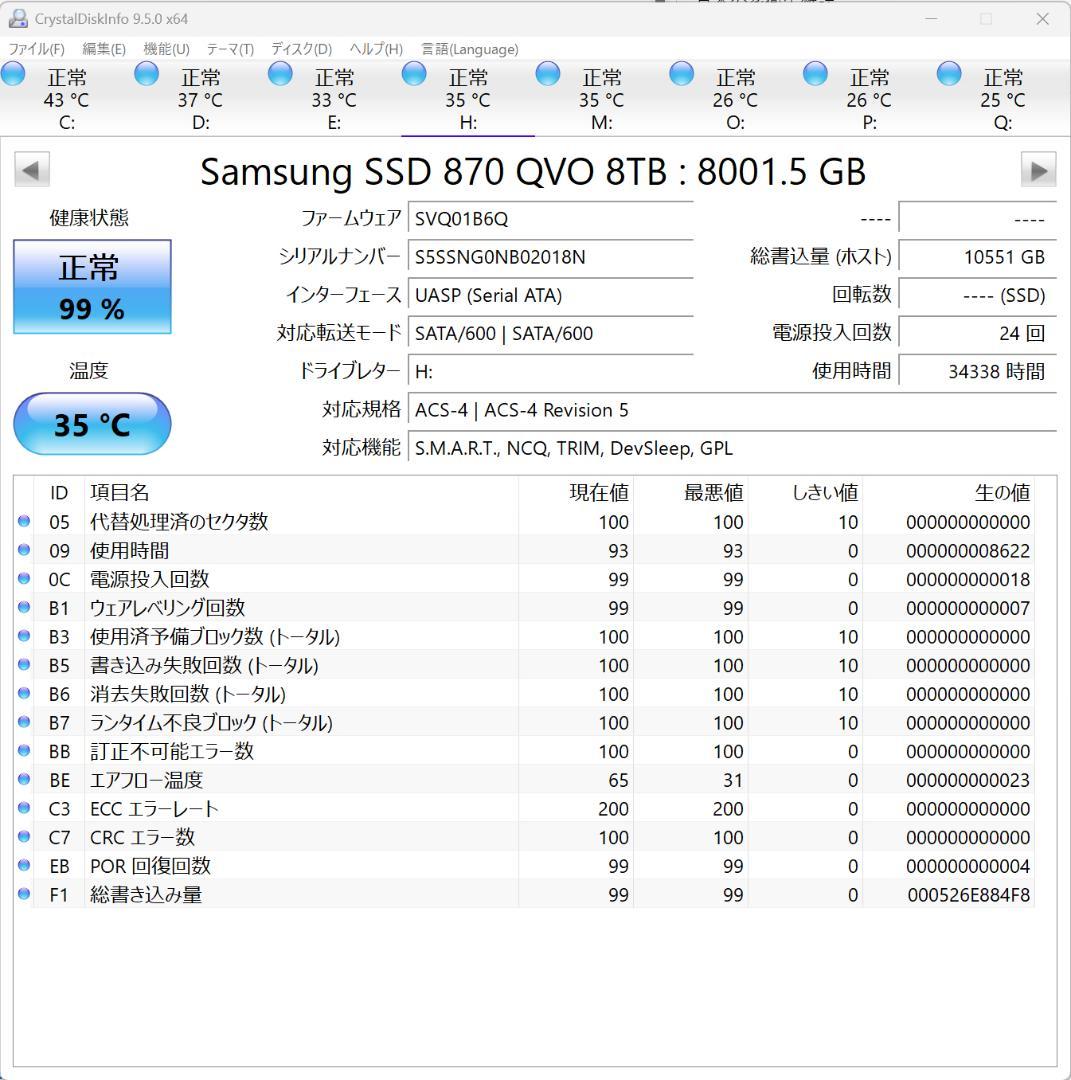Viewport: 1071px width, 1080px height.
Task: Click the 正常 99% health status badge
Action: pyautogui.click(x=91, y=286)
